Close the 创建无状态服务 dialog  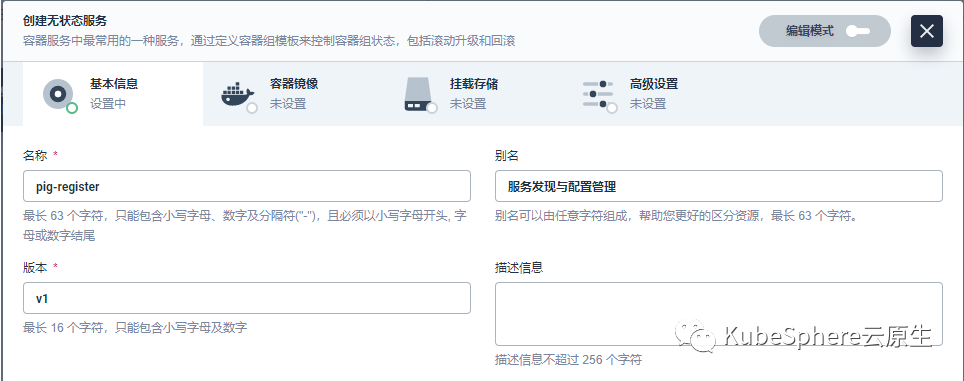tap(926, 31)
